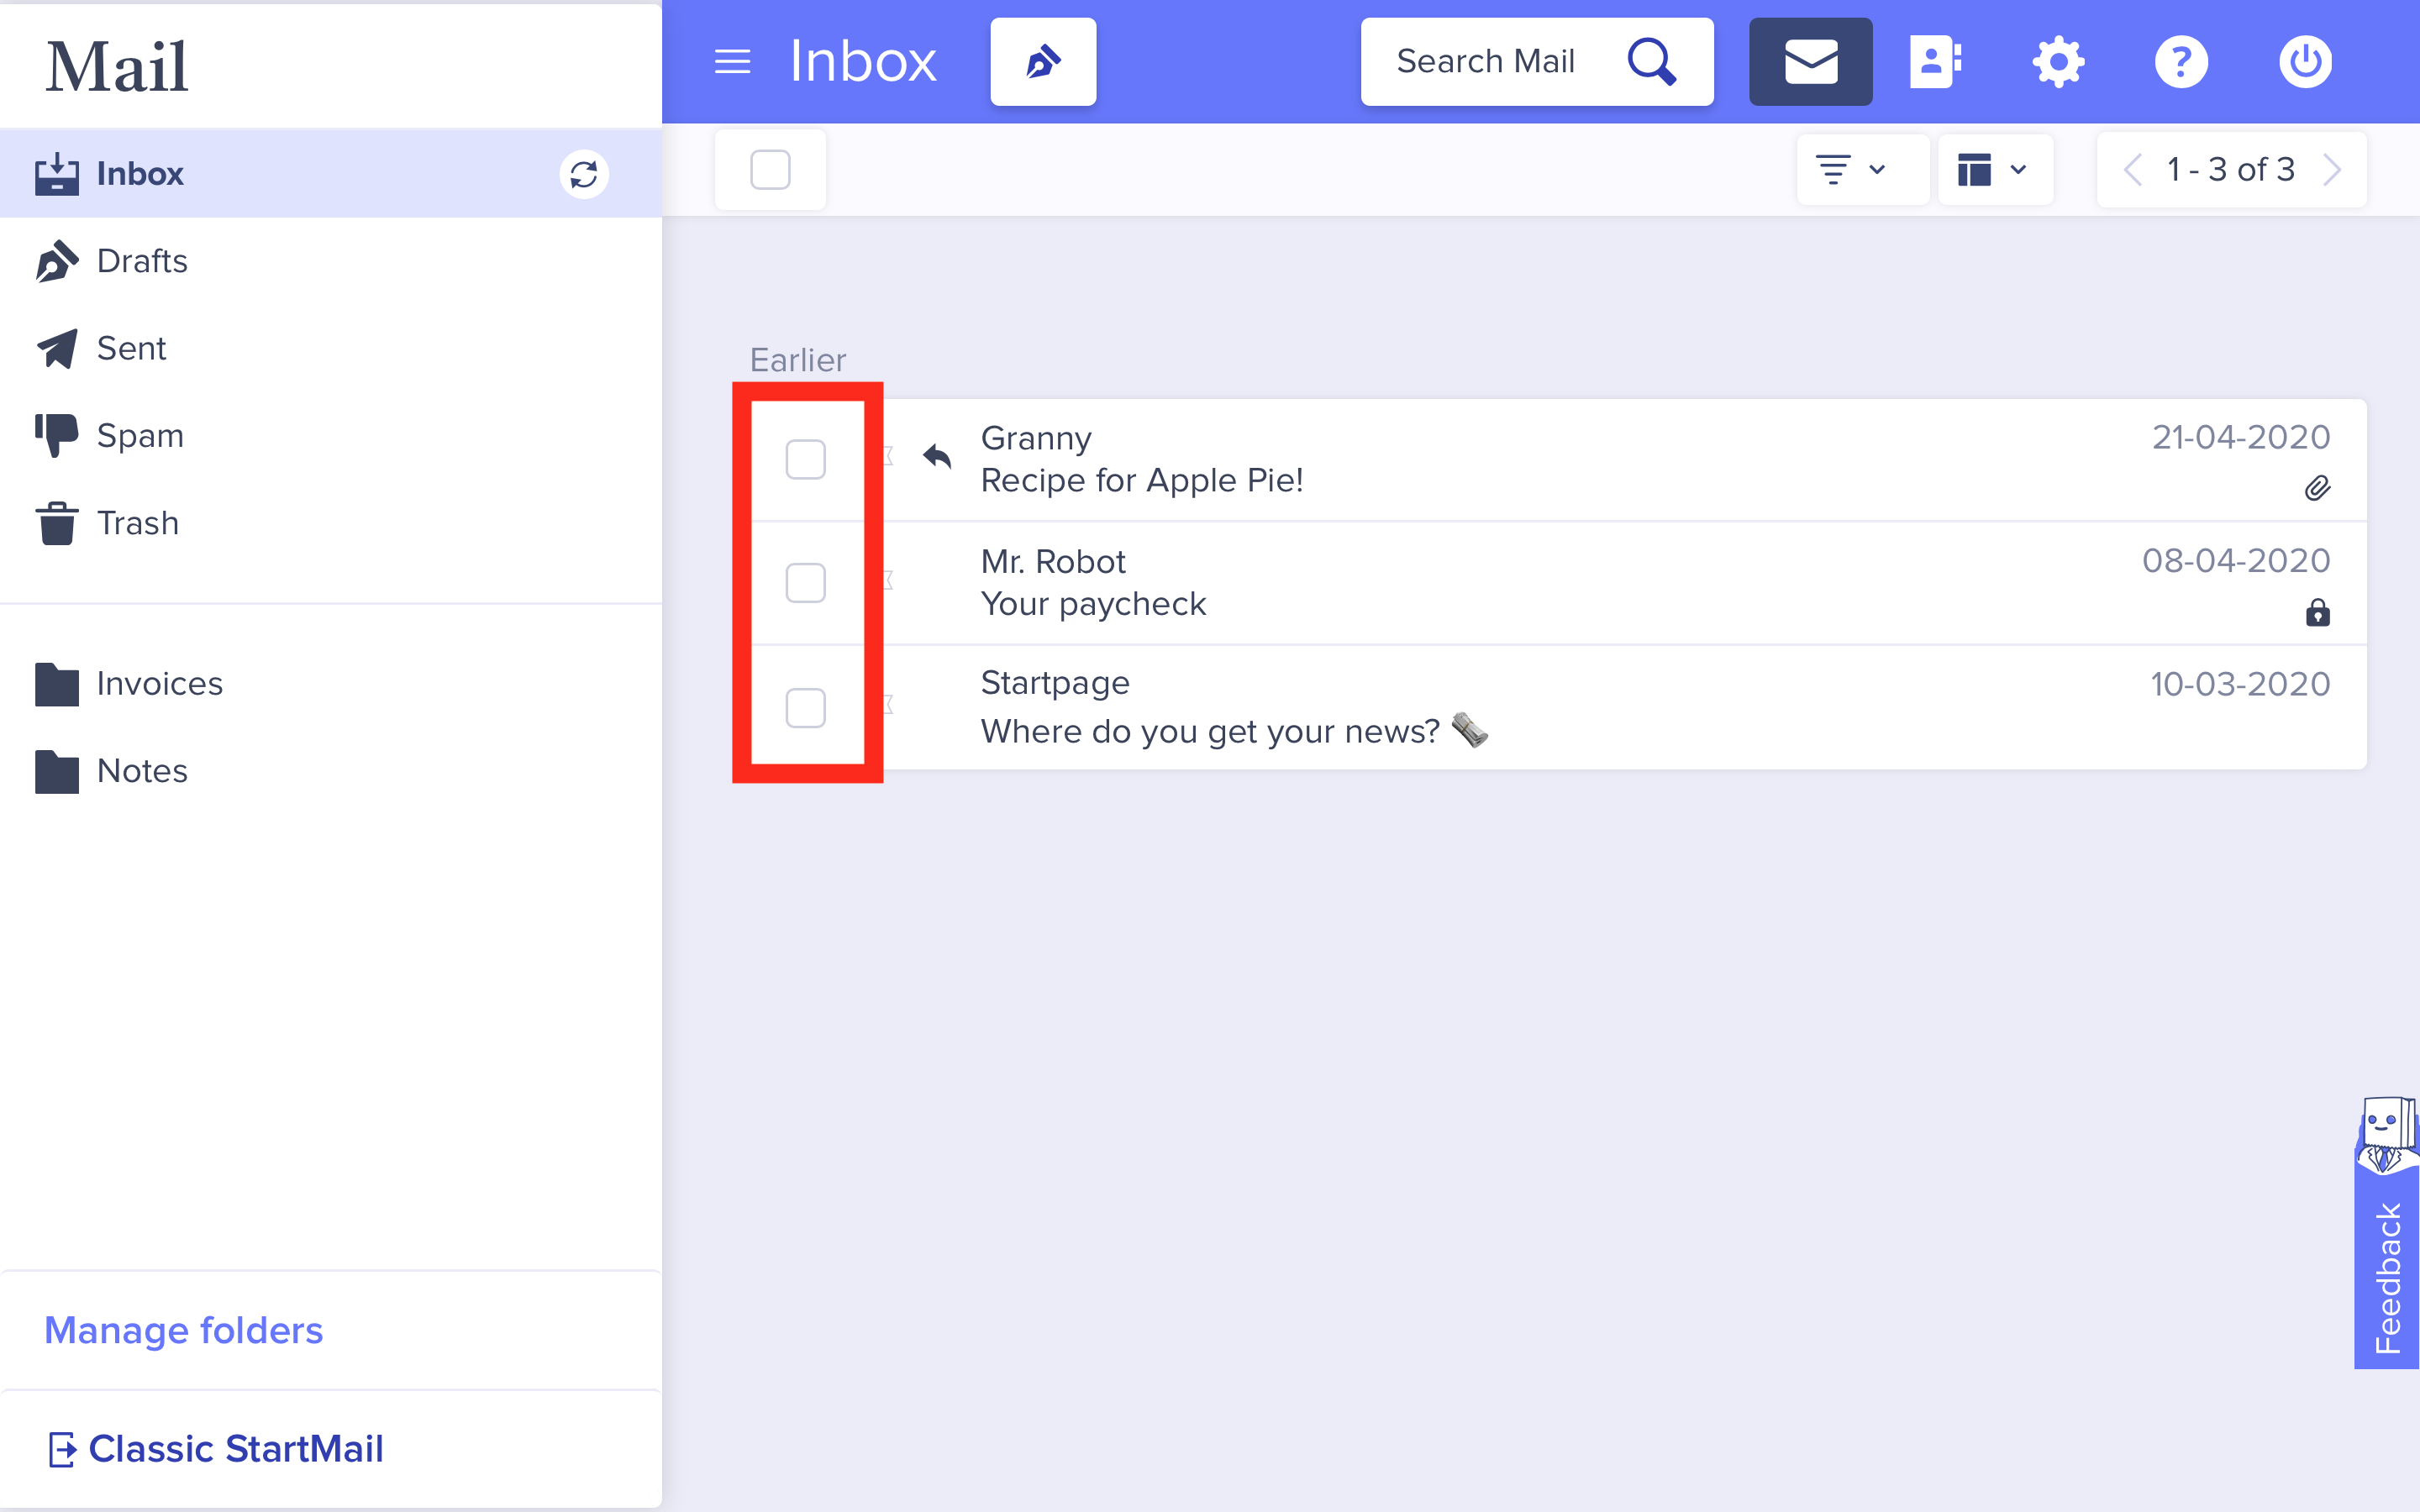Toggle the select-all checkbox in toolbar
Screen dimensions: 2420x1512
pos(770,170)
